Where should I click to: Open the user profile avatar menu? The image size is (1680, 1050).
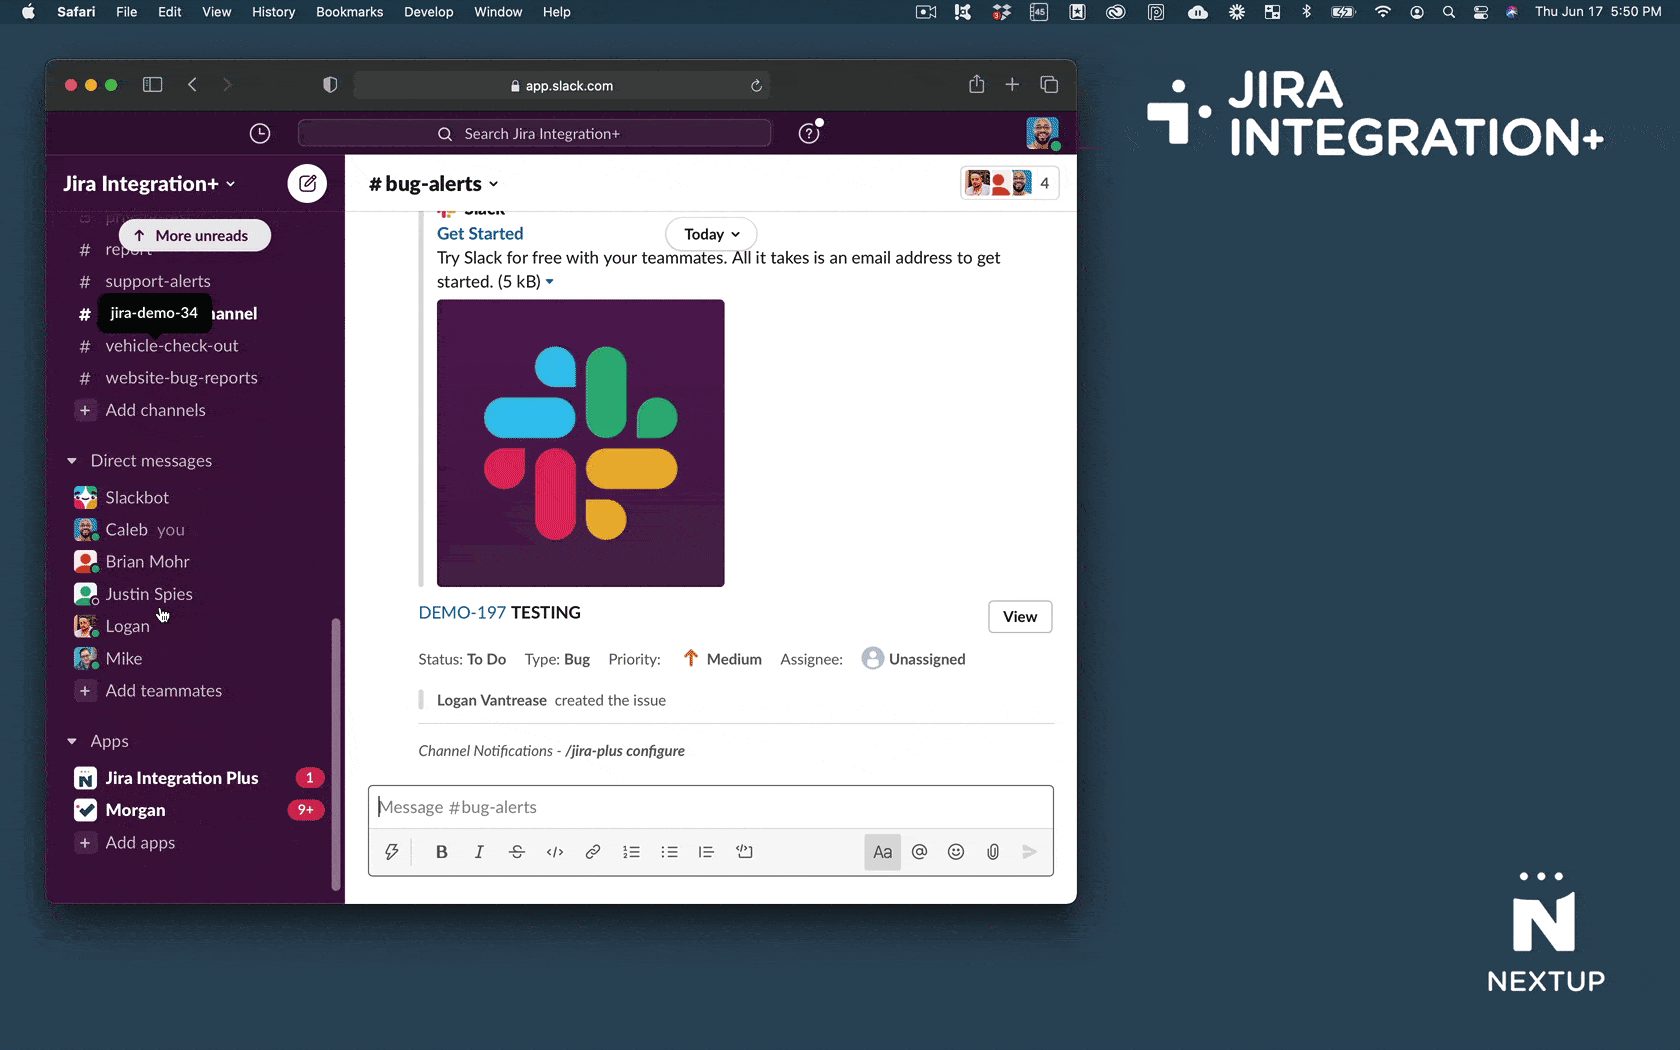tap(1042, 133)
